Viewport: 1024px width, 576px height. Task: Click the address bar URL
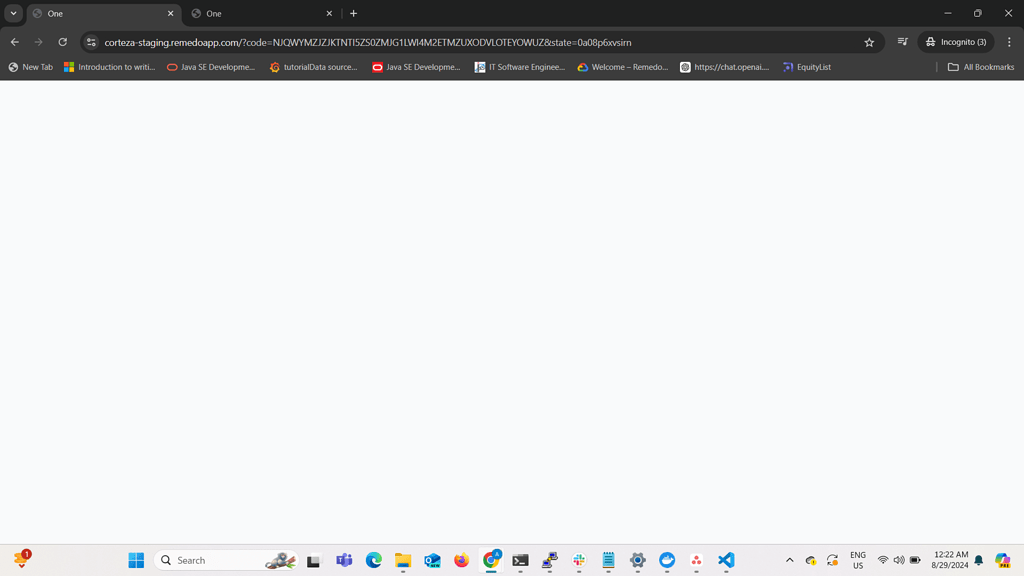point(368,42)
